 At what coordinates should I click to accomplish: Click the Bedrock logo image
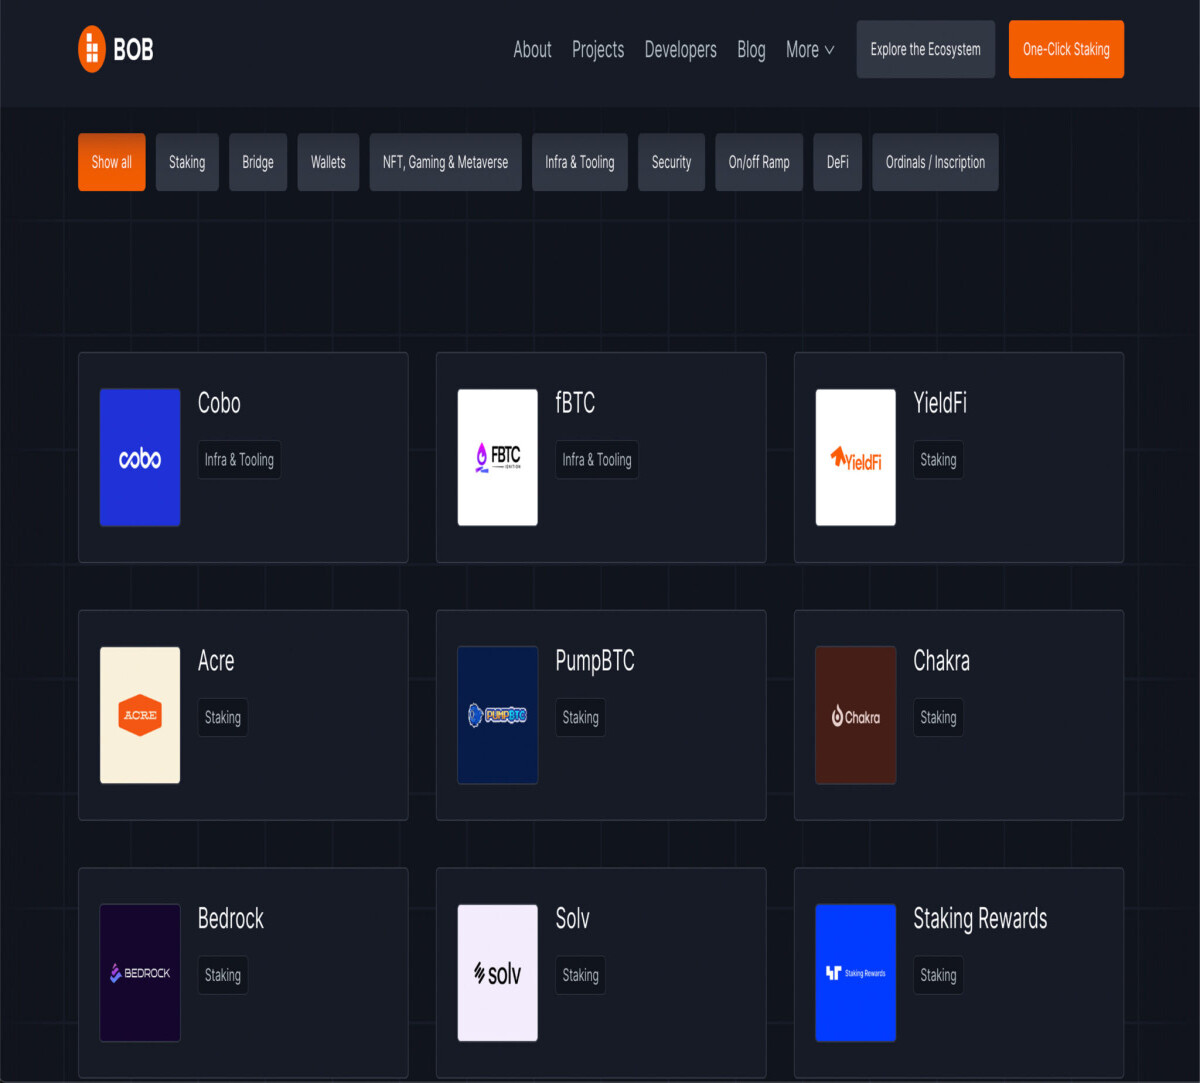140,973
